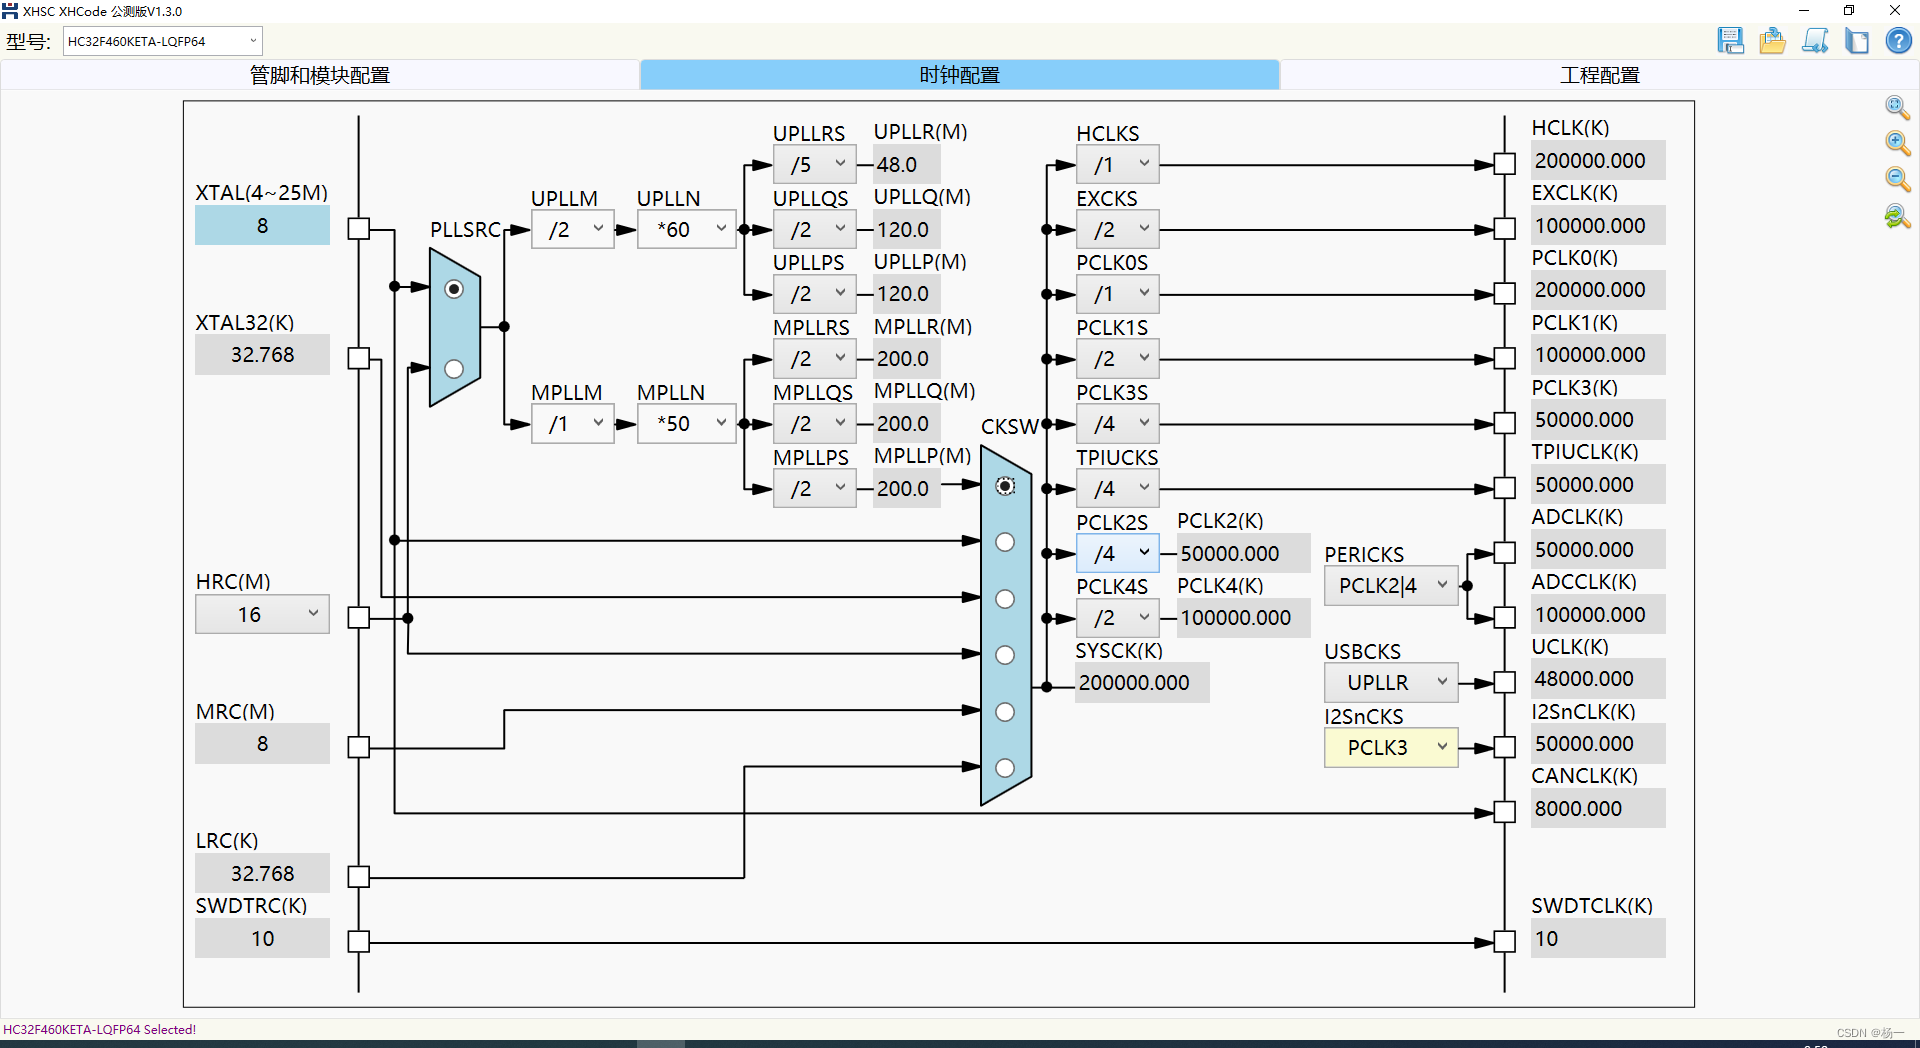Open an existing project file
Viewport: 1920px width, 1048px height.
click(1772, 41)
